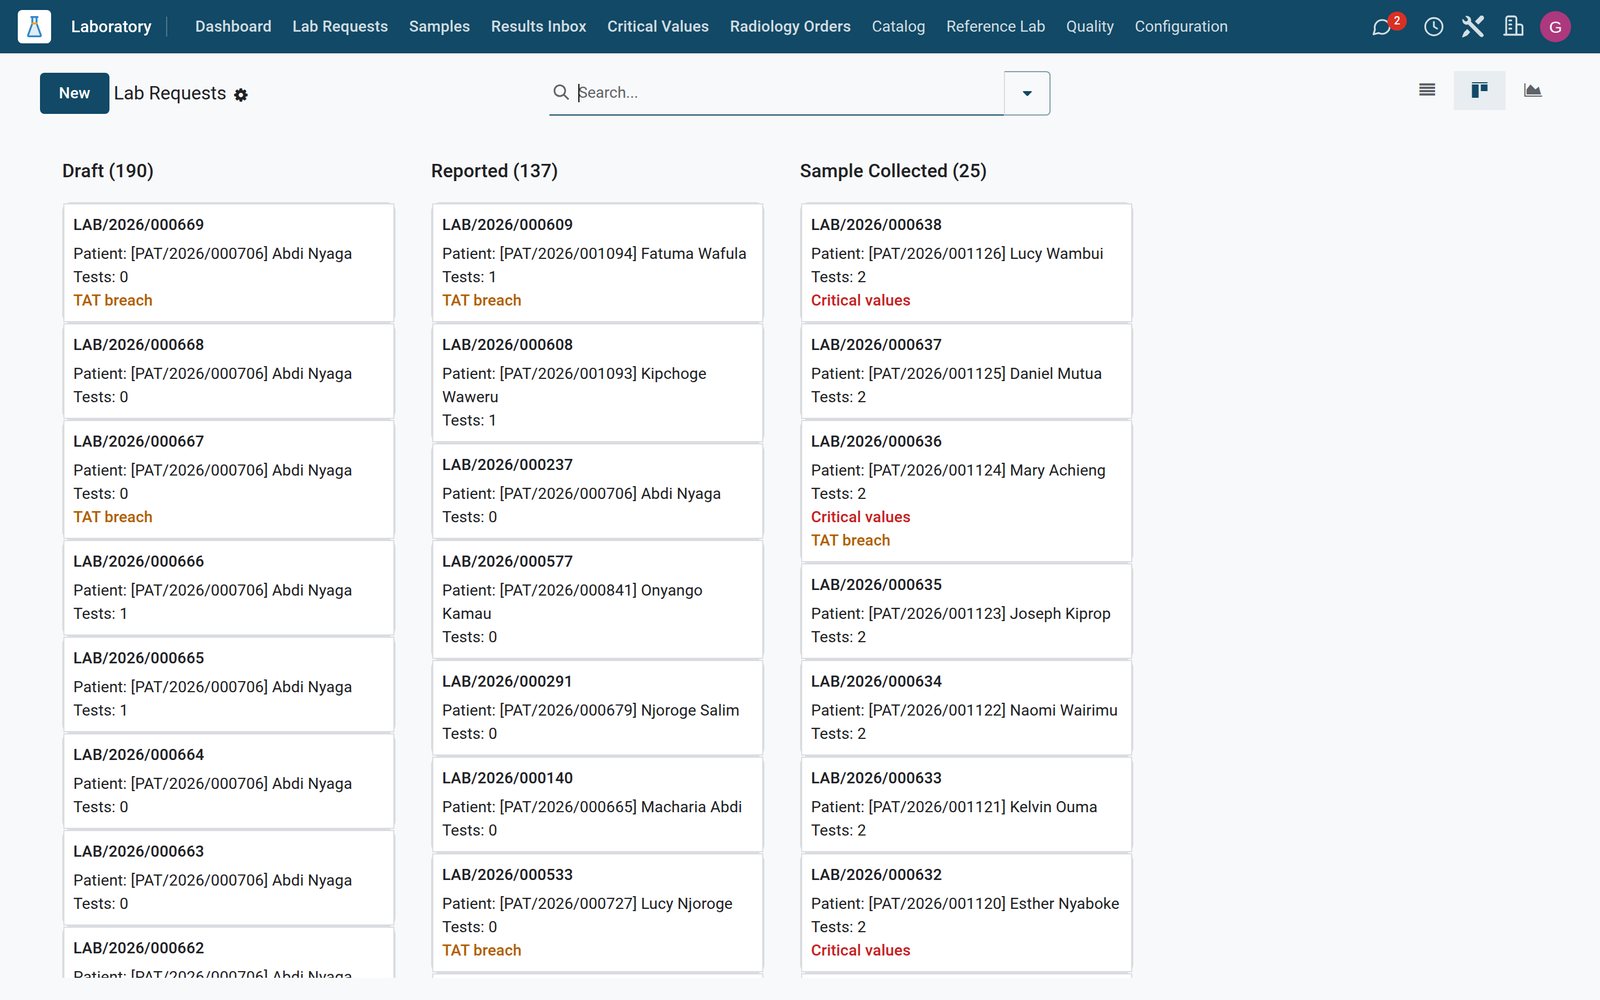This screenshot has height=1000, width=1600.
Task: Open card LAB/2026/000608 Kipchoge Waweru
Action: pos(597,383)
